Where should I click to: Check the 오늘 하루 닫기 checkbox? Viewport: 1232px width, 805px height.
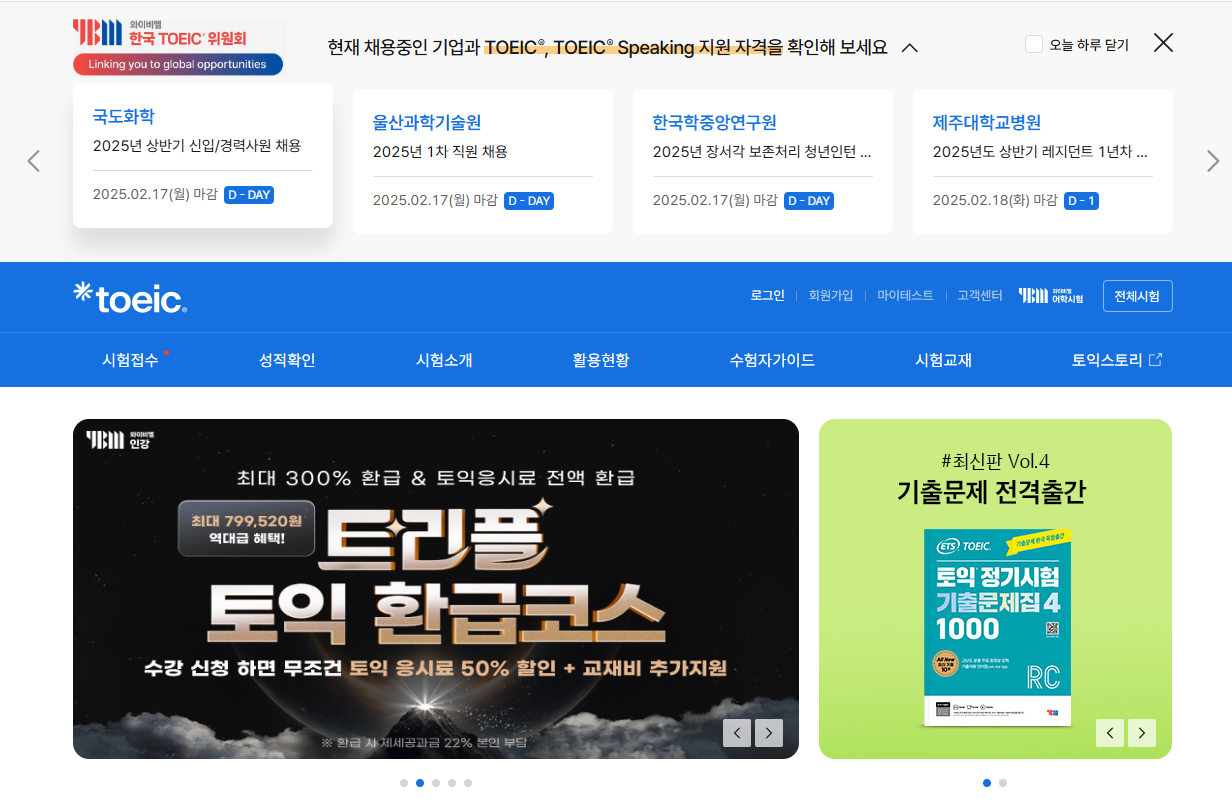1034,44
